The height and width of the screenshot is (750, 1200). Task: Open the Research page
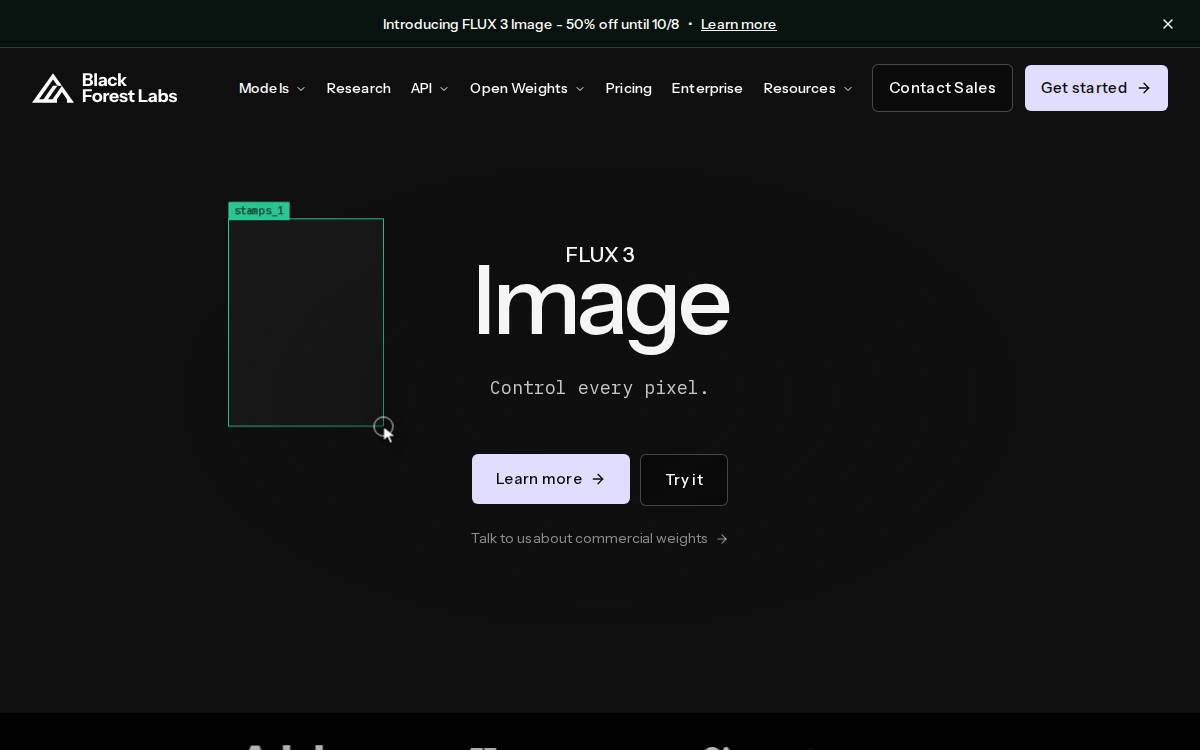(x=358, y=88)
